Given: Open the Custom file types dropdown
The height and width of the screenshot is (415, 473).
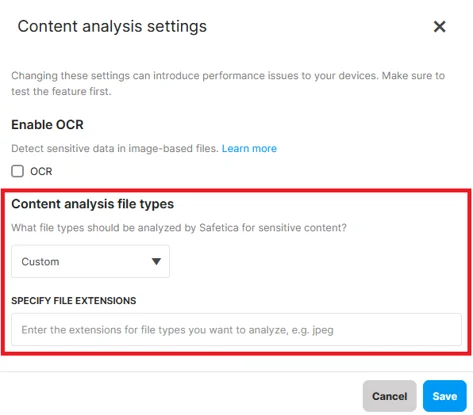Looking at the screenshot, I should click(90, 261).
